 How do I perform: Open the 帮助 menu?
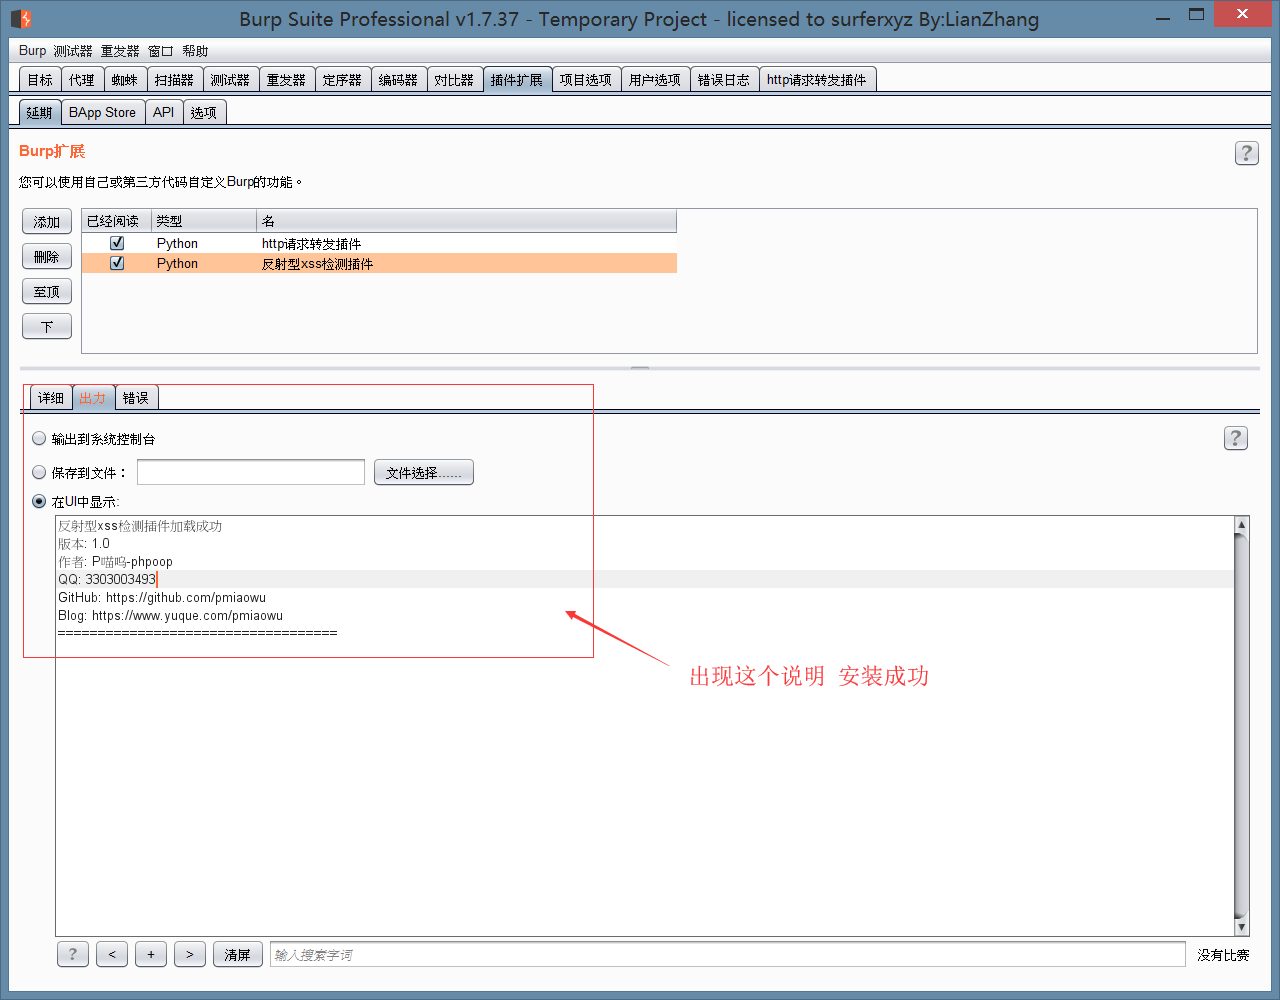[x=196, y=51]
